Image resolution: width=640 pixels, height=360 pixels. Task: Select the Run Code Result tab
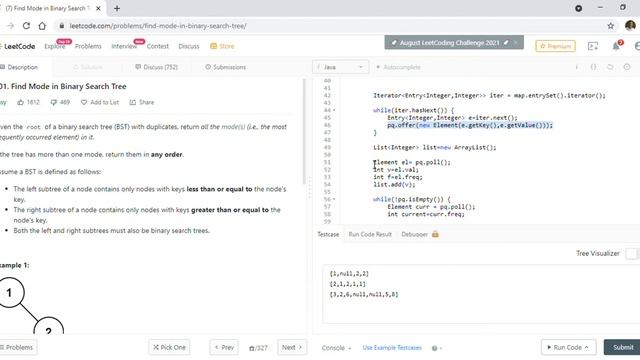tap(370, 234)
